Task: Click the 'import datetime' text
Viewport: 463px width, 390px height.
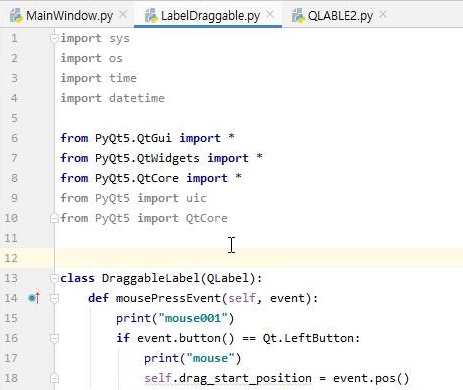Action: coord(112,98)
